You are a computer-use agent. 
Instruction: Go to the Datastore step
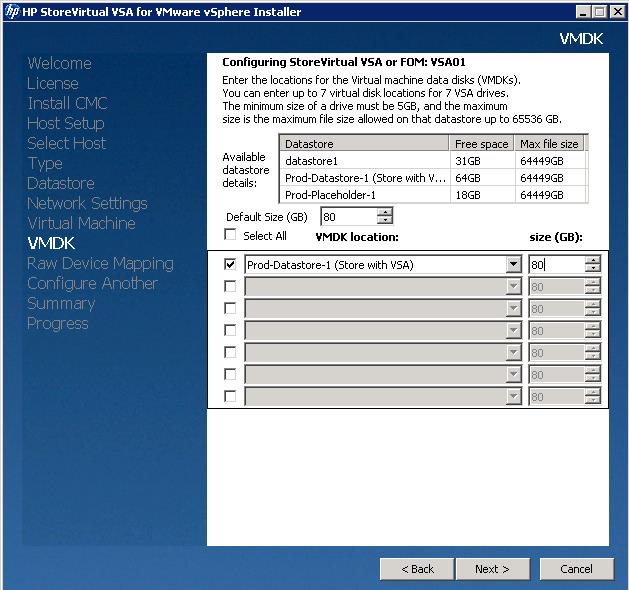click(x=61, y=183)
